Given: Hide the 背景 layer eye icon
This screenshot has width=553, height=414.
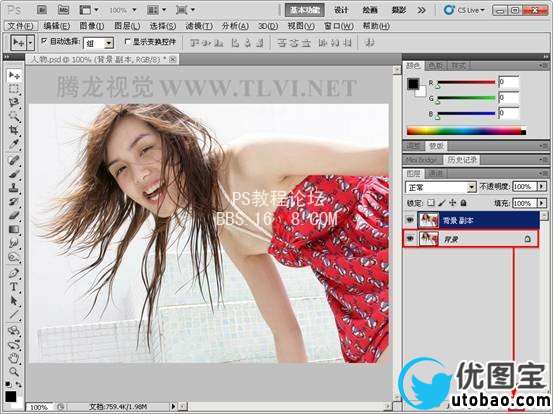Looking at the screenshot, I should coord(410,239).
